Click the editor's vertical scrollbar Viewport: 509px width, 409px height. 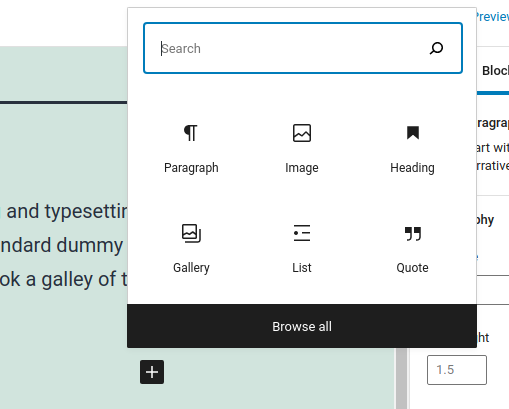401,378
